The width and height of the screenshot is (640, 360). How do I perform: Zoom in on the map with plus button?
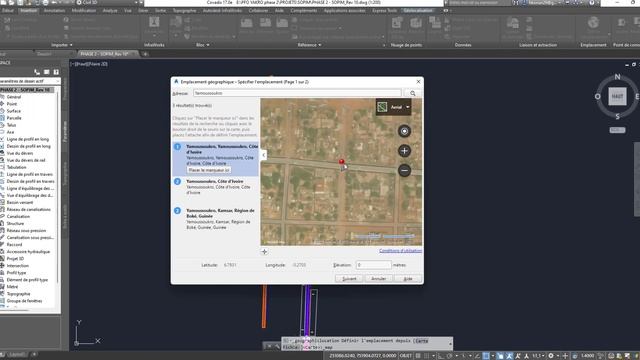404,151
